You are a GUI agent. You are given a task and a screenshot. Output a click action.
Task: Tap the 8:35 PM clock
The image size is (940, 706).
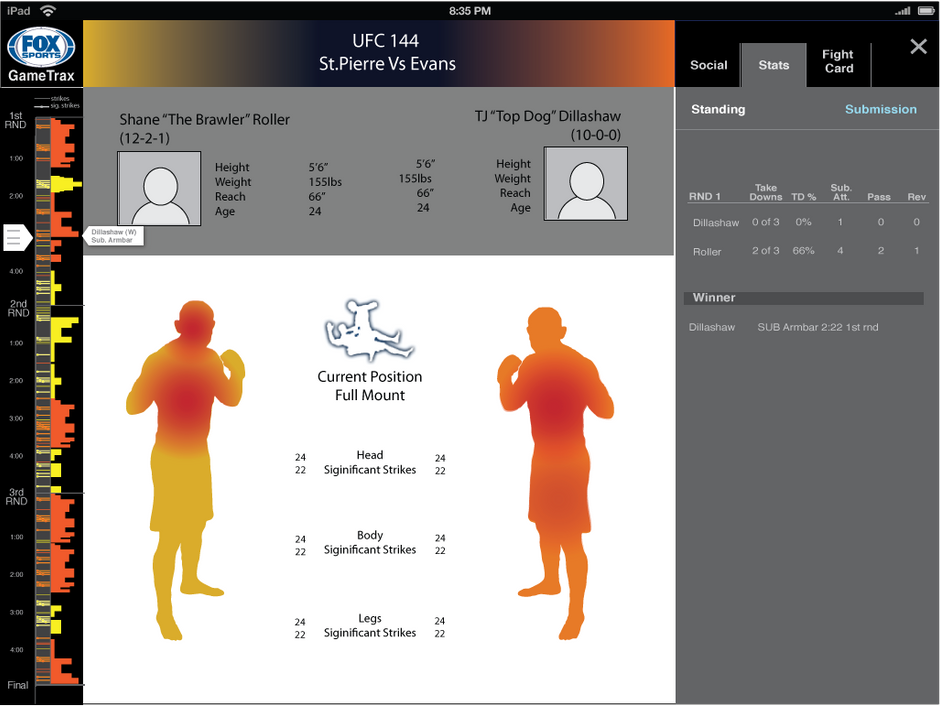click(469, 11)
